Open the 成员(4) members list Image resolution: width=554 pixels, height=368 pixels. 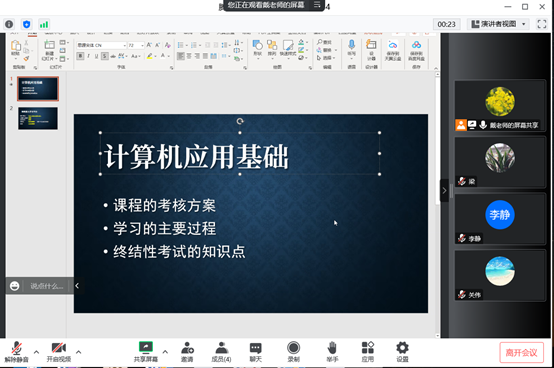click(222, 352)
